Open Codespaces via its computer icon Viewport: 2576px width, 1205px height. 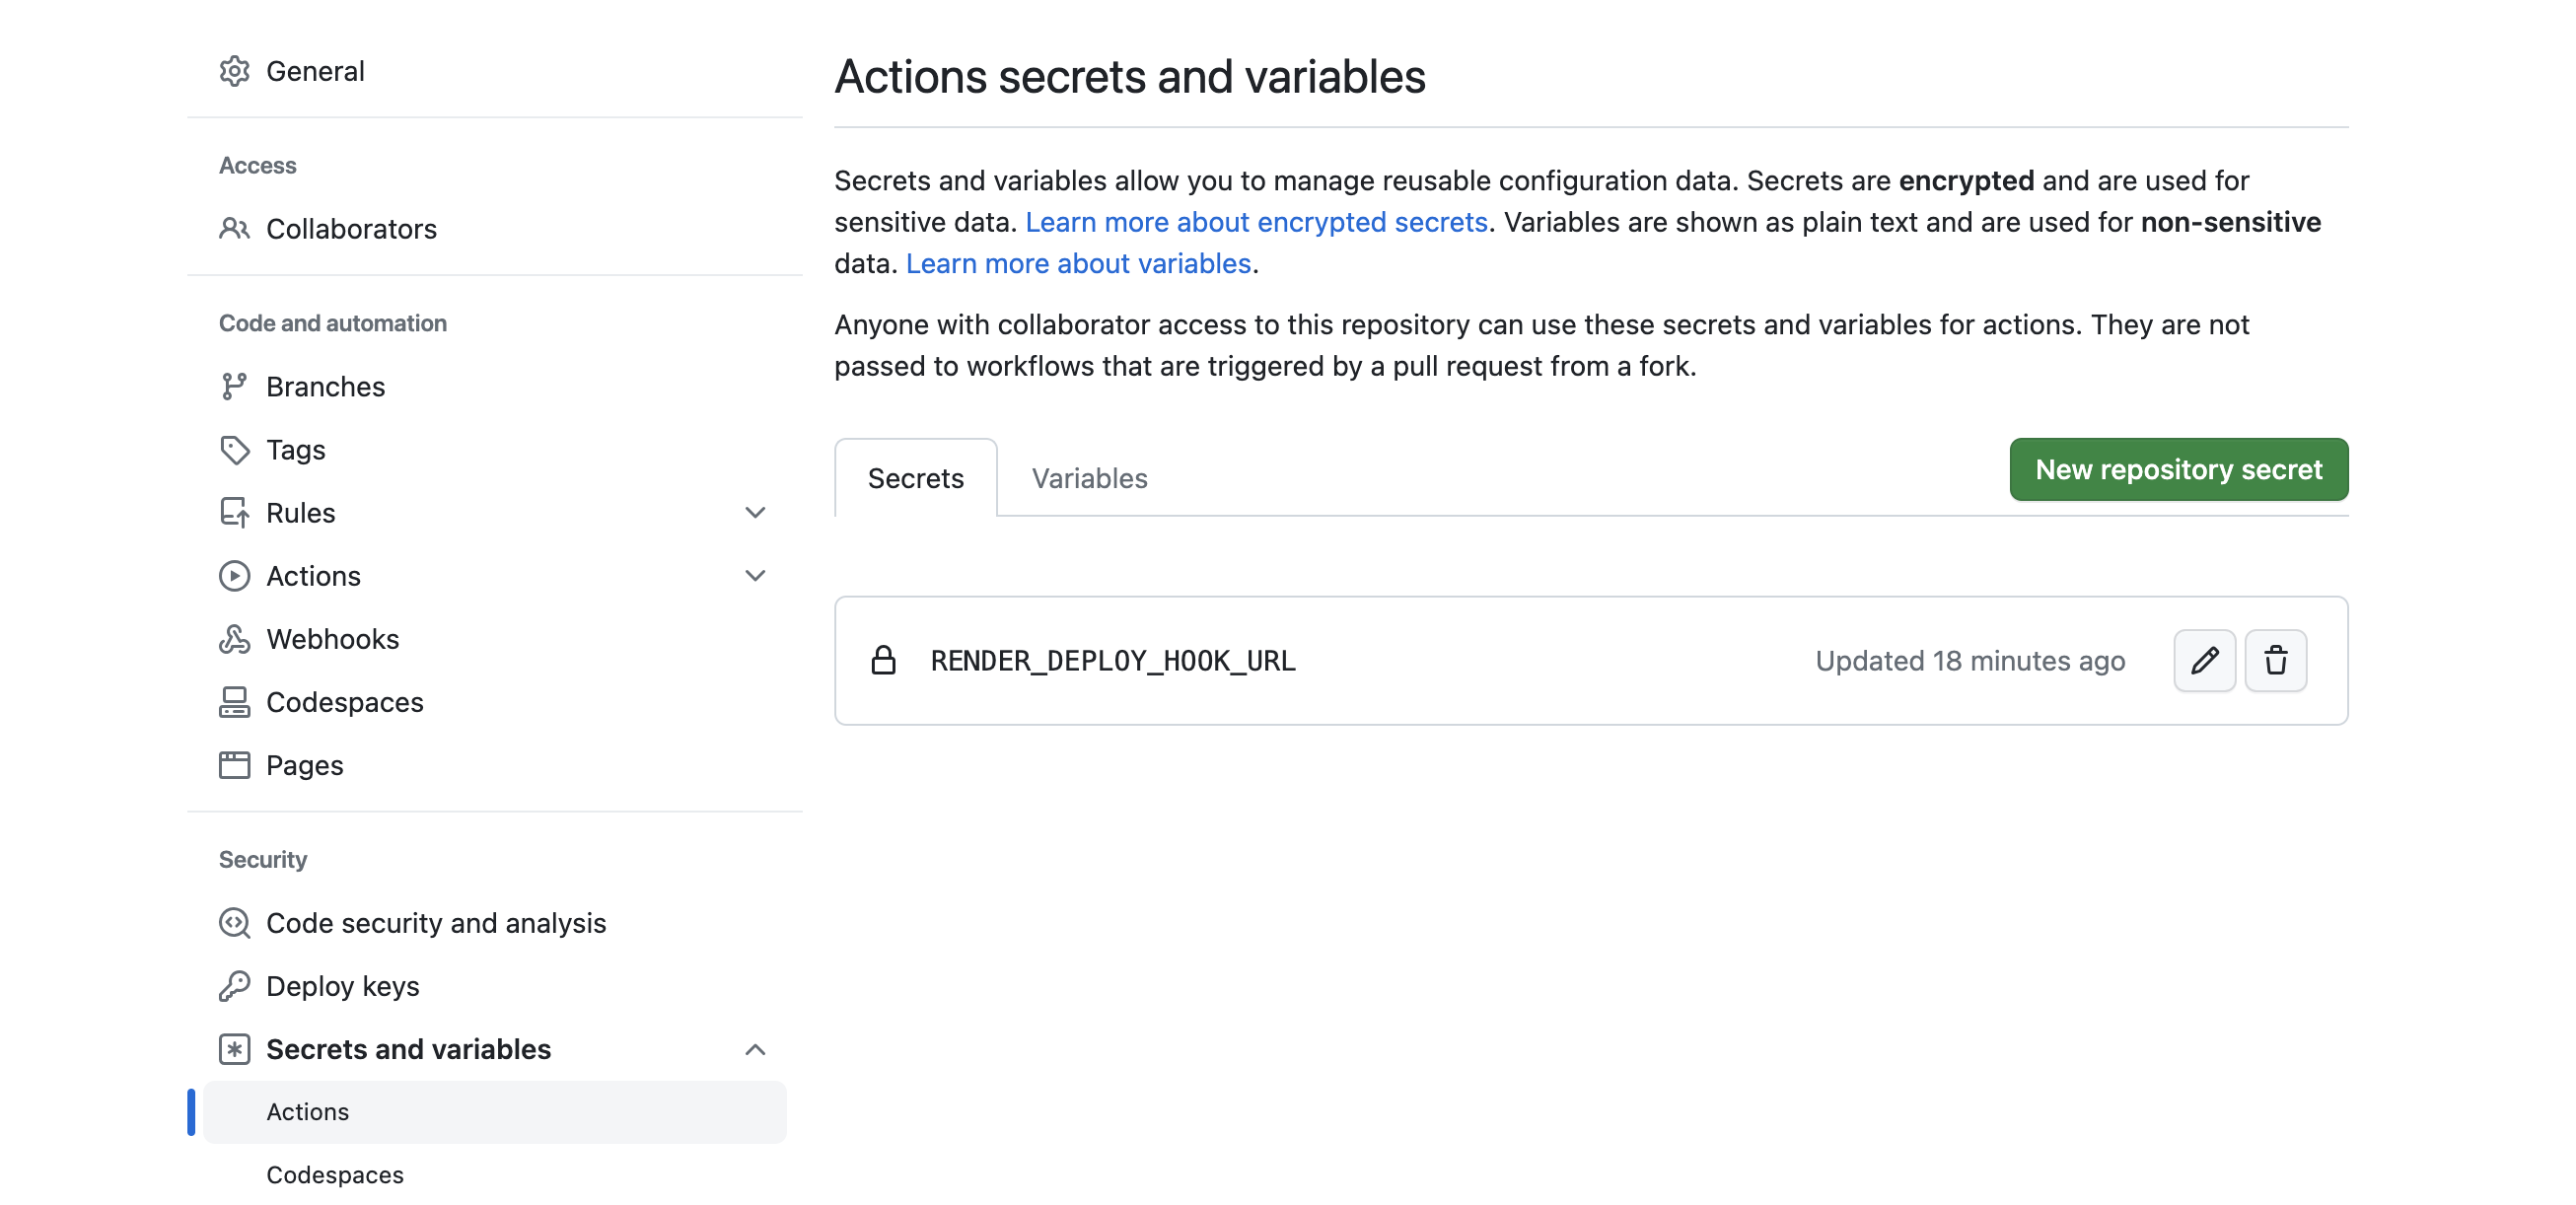(x=234, y=702)
